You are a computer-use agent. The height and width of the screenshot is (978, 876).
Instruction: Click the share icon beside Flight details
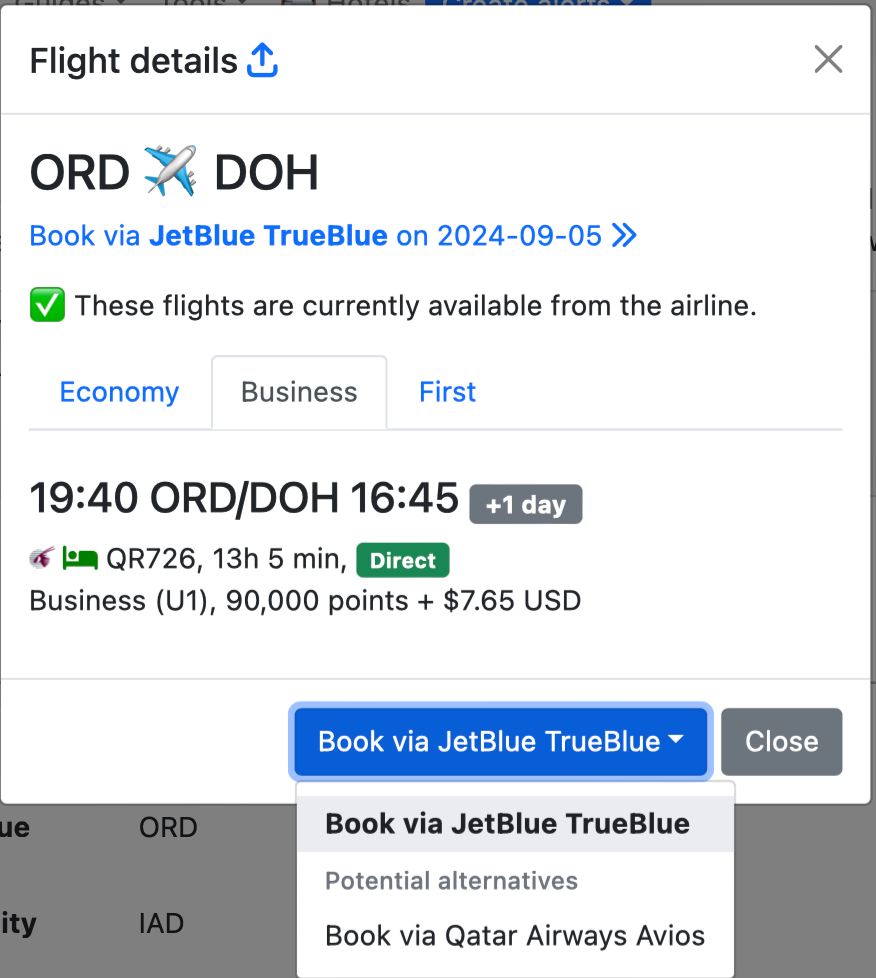tap(262, 61)
